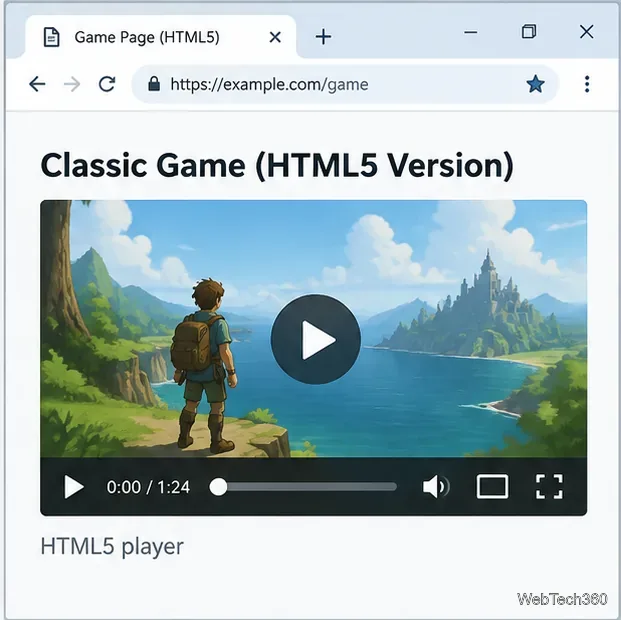Viewport: 621px width, 620px height.
Task: Reload the page with refresh icon
Action: (107, 84)
